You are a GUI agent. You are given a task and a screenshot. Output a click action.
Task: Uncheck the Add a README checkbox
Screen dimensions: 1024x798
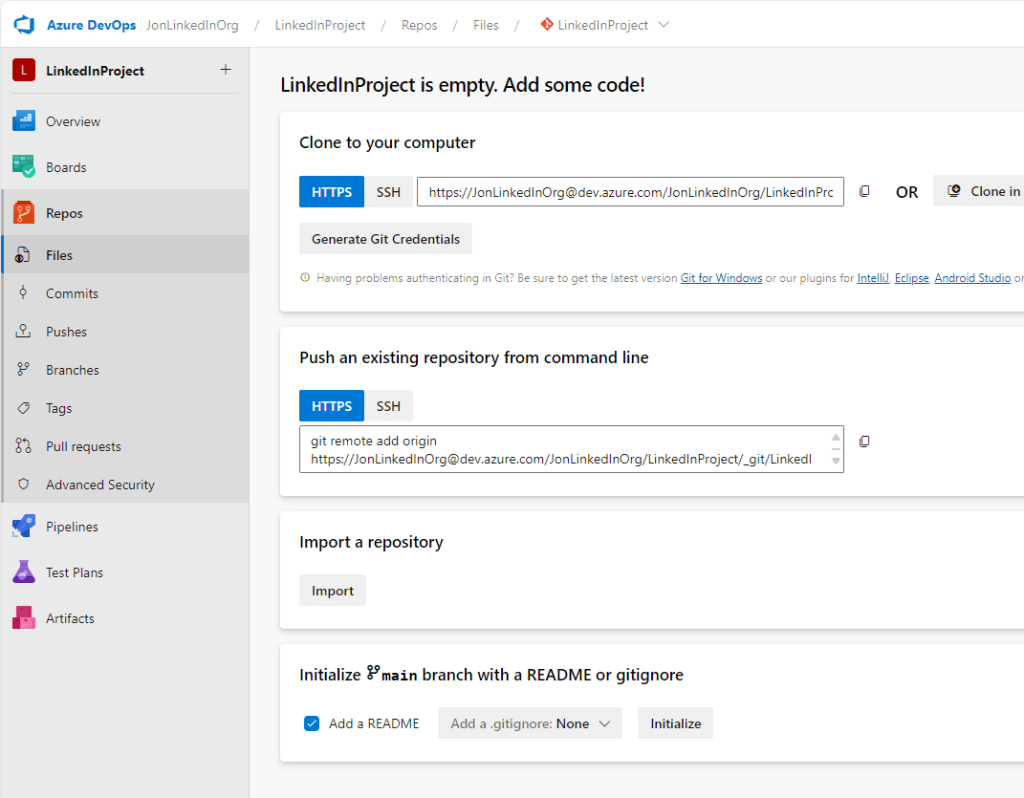pos(311,723)
